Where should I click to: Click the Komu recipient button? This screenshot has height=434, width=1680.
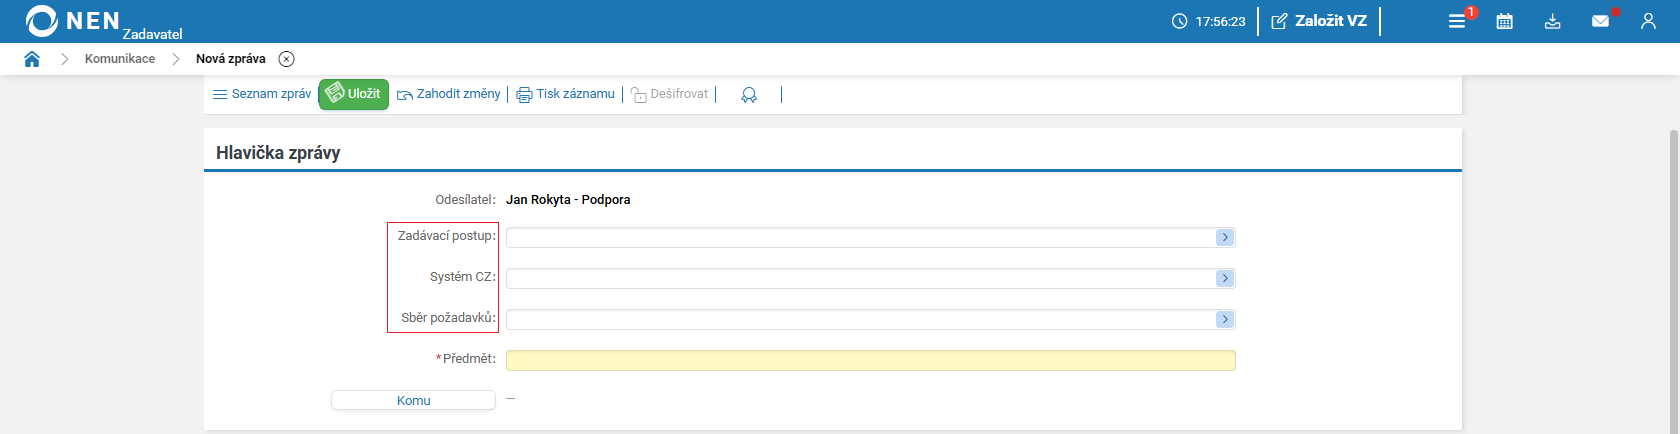click(413, 400)
